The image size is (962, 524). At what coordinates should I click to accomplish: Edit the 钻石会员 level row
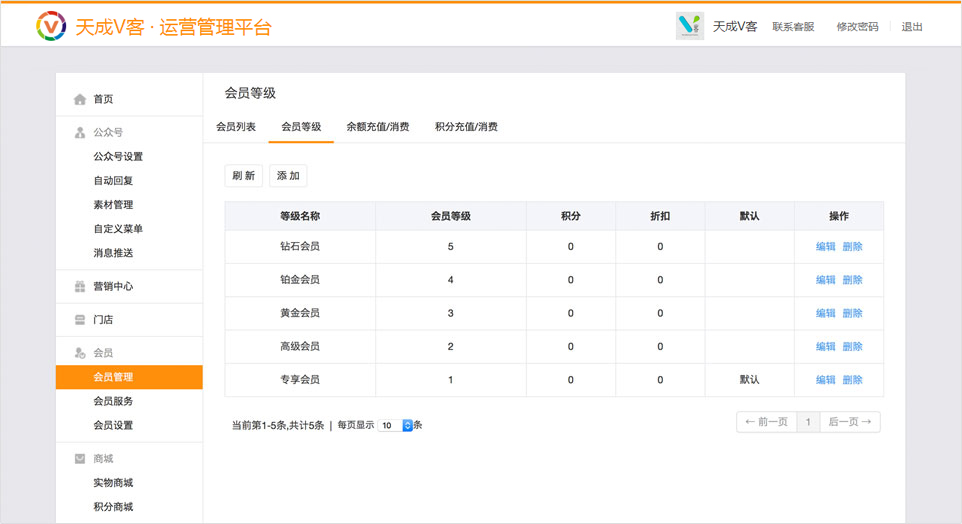pyautogui.click(x=825, y=247)
